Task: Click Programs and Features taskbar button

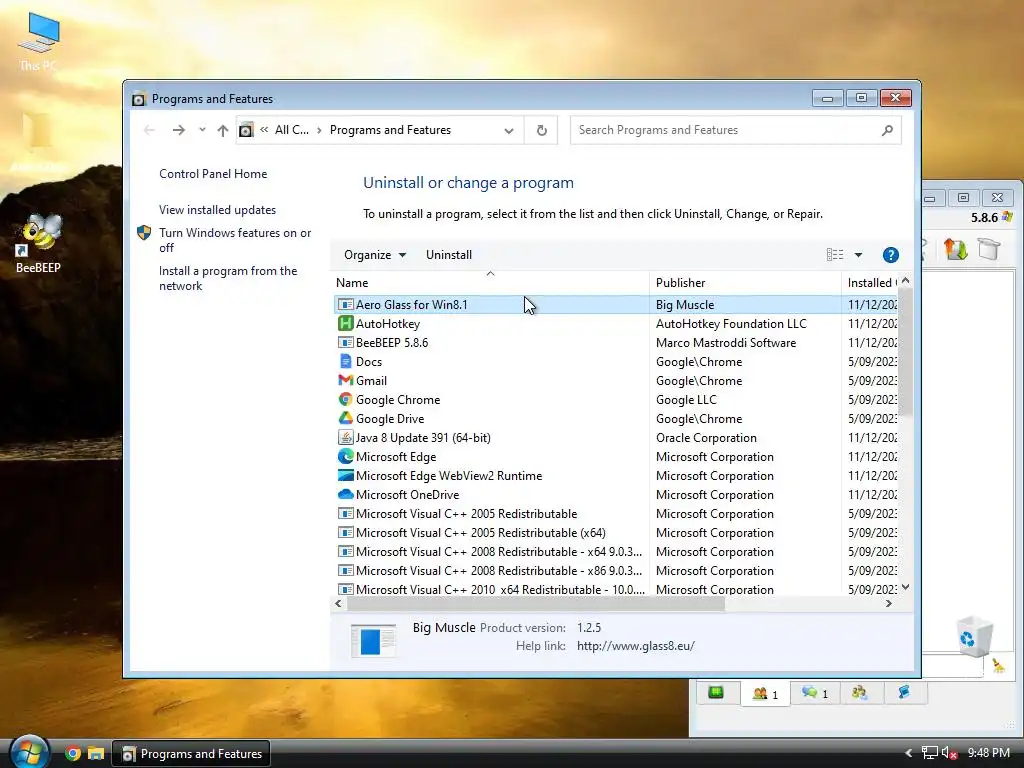Action: pyautogui.click(x=191, y=754)
